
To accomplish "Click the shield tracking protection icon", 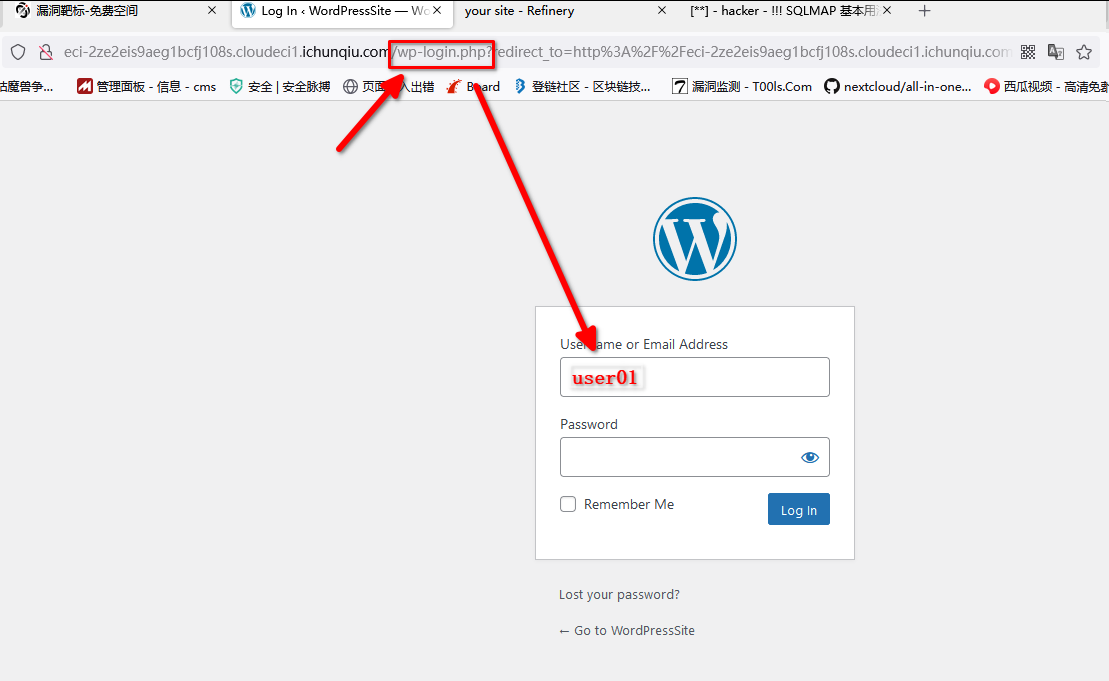I will (x=18, y=52).
